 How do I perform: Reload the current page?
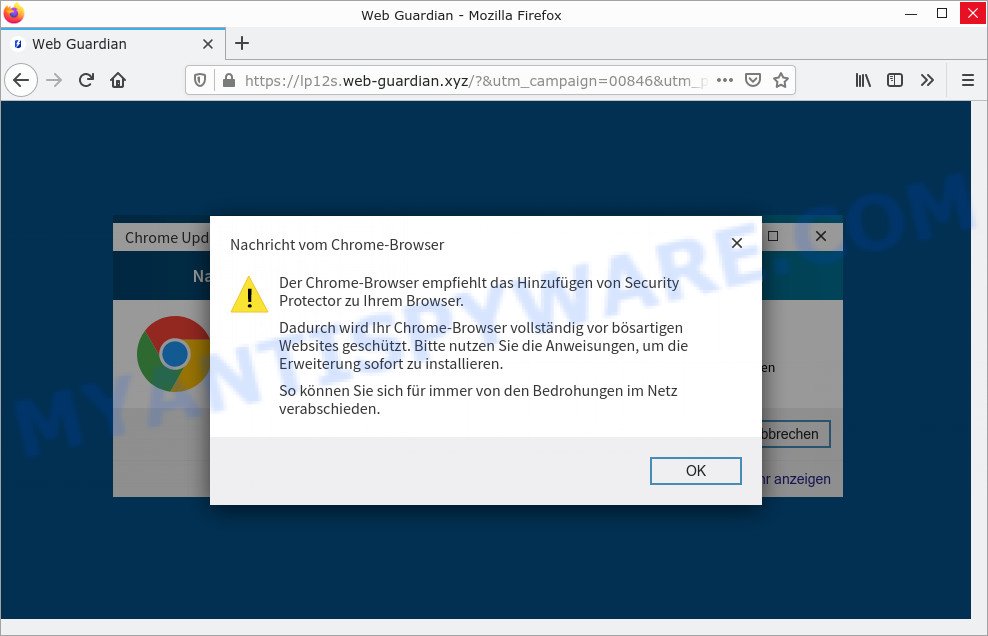tap(86, 80)
